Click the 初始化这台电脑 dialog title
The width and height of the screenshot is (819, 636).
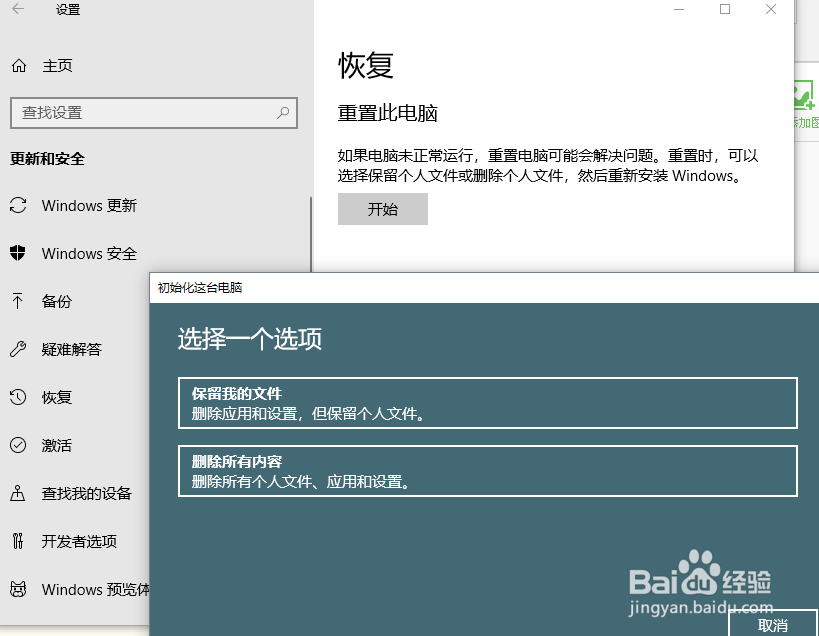[200, 288]
